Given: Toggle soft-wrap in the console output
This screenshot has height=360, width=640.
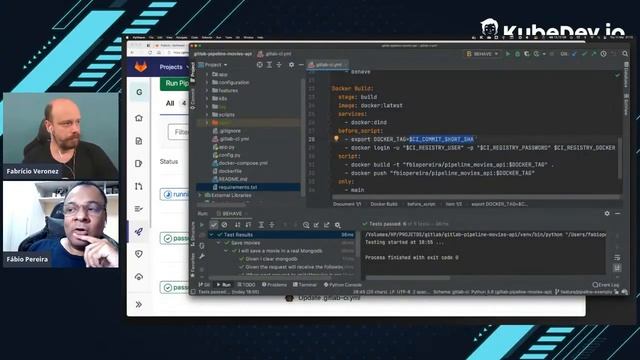Looking at the screenshot, I should (x=617, y=258).
